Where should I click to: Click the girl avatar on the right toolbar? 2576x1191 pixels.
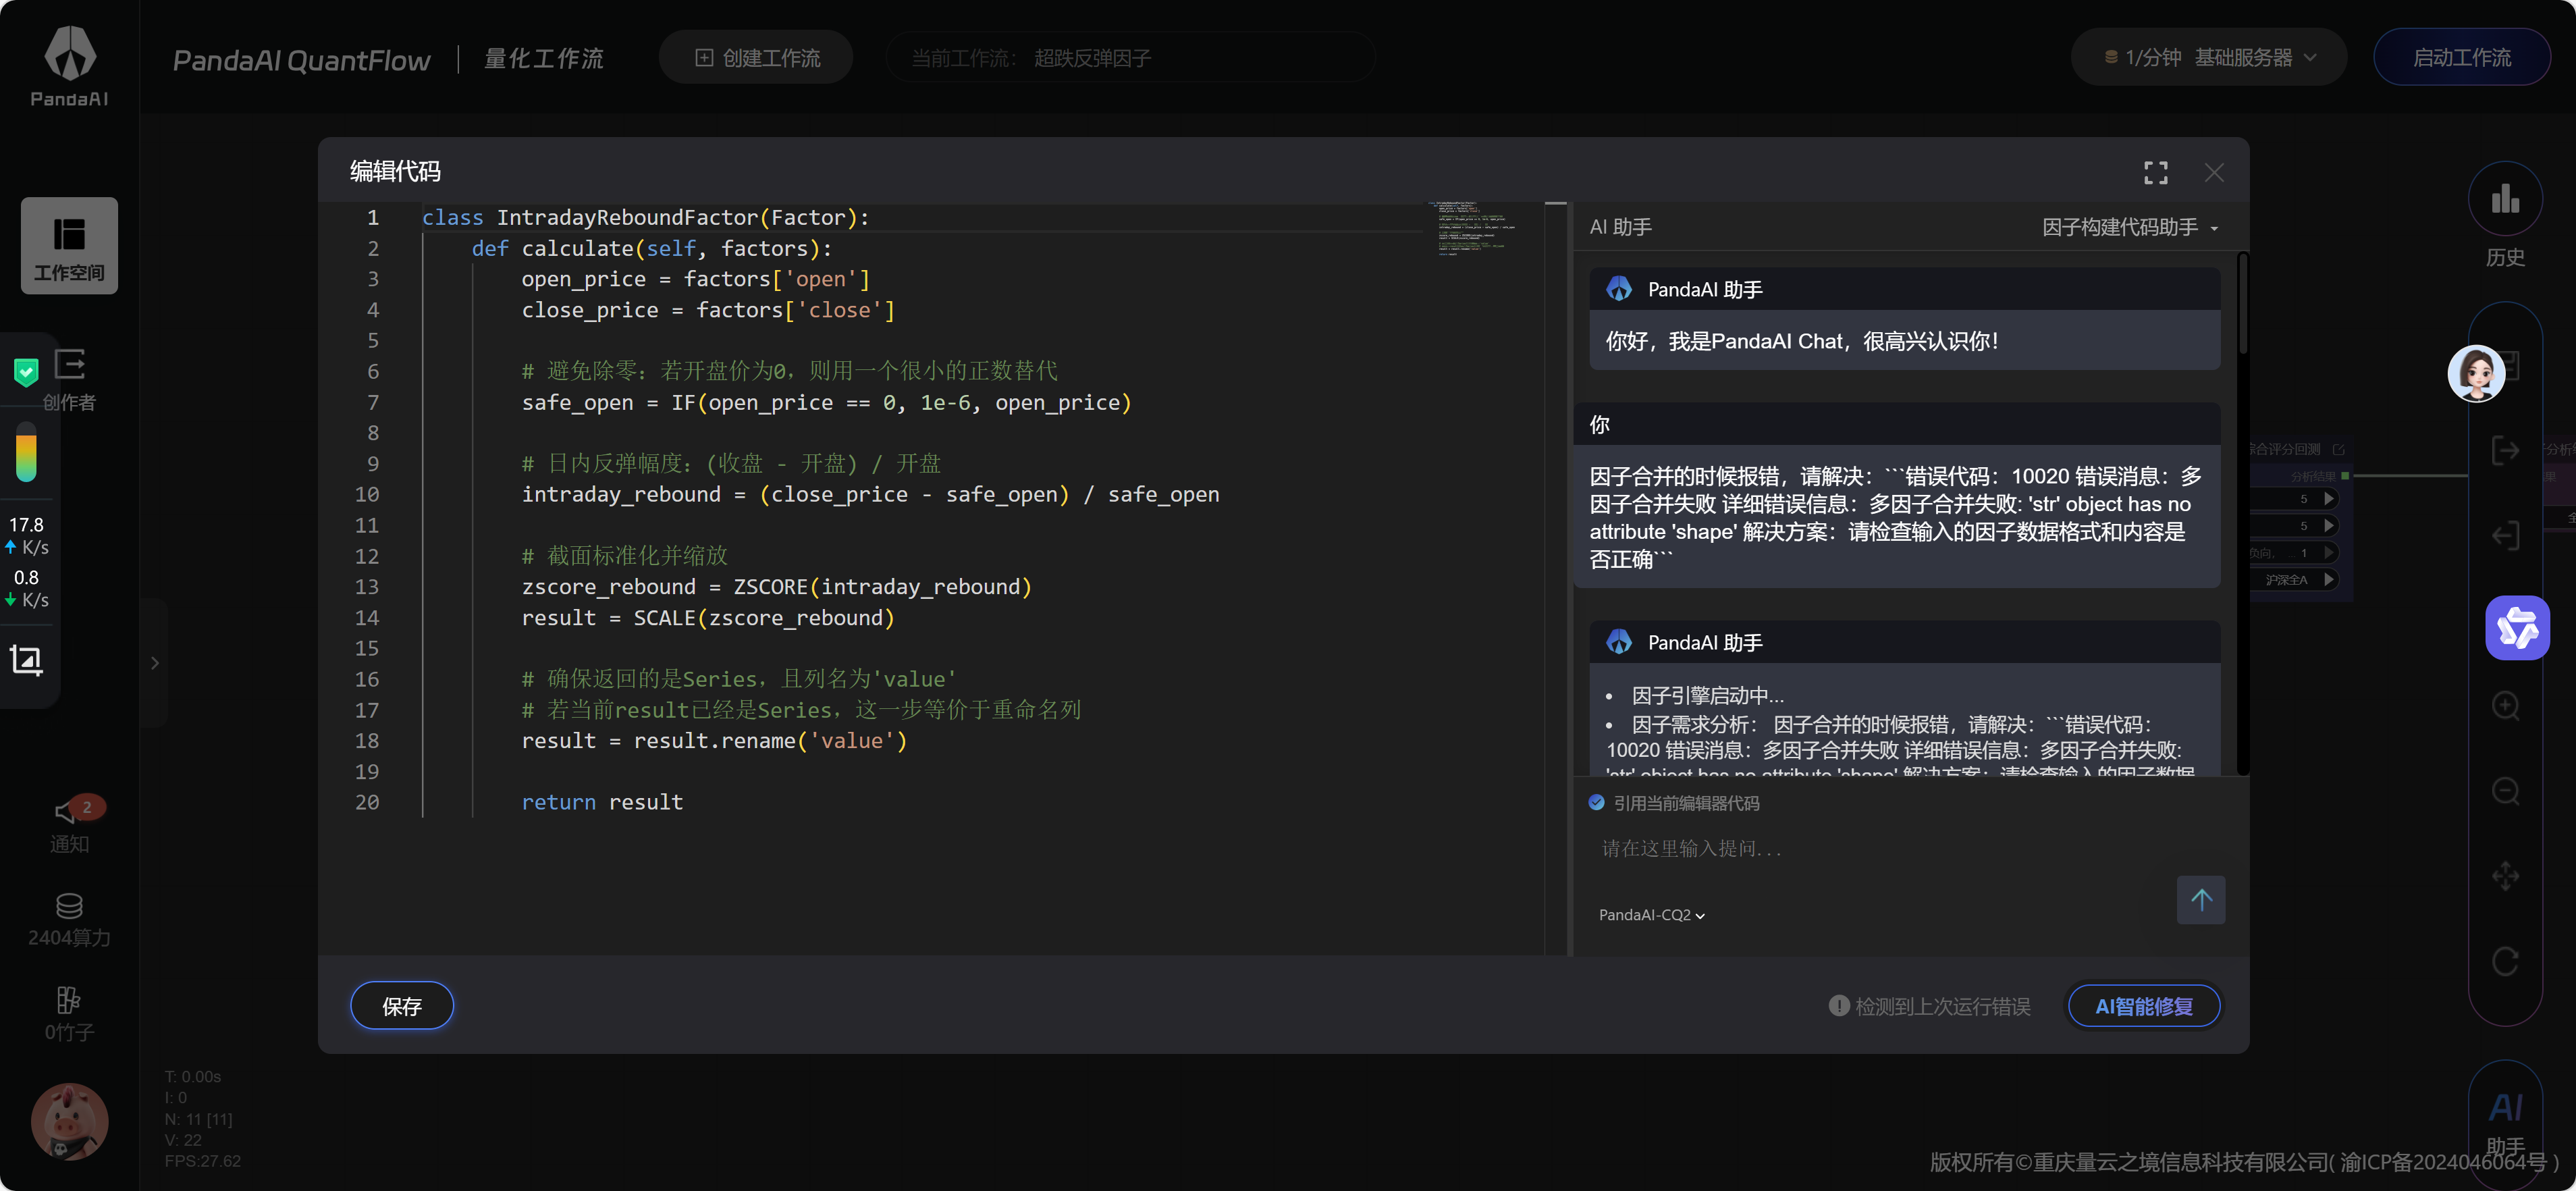2476,374
